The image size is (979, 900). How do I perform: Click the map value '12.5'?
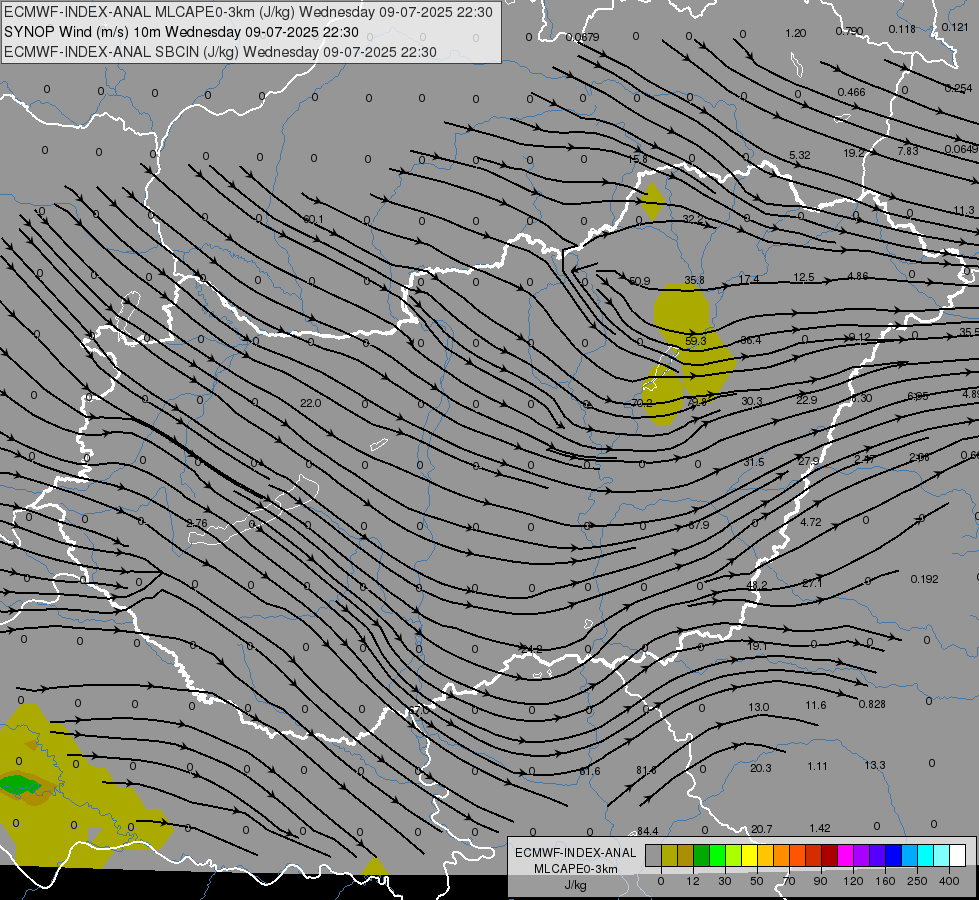point(804,277)
